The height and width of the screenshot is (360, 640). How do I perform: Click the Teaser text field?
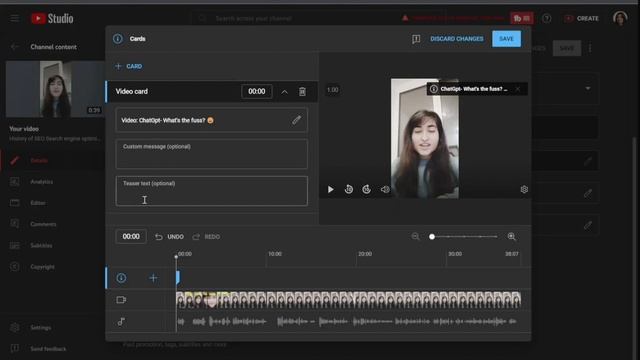[211, 191]
